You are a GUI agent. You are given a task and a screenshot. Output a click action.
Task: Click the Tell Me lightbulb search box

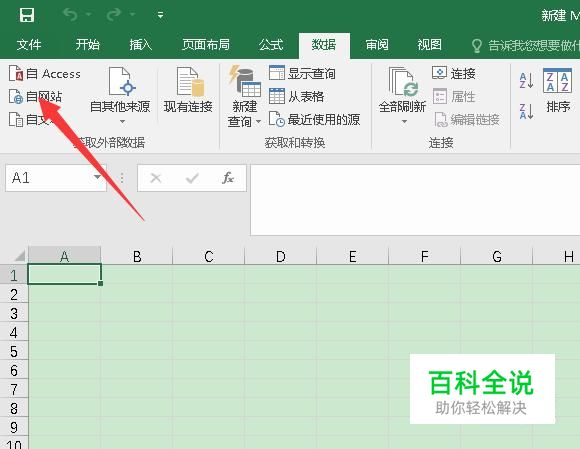click(x=525, y=45)
